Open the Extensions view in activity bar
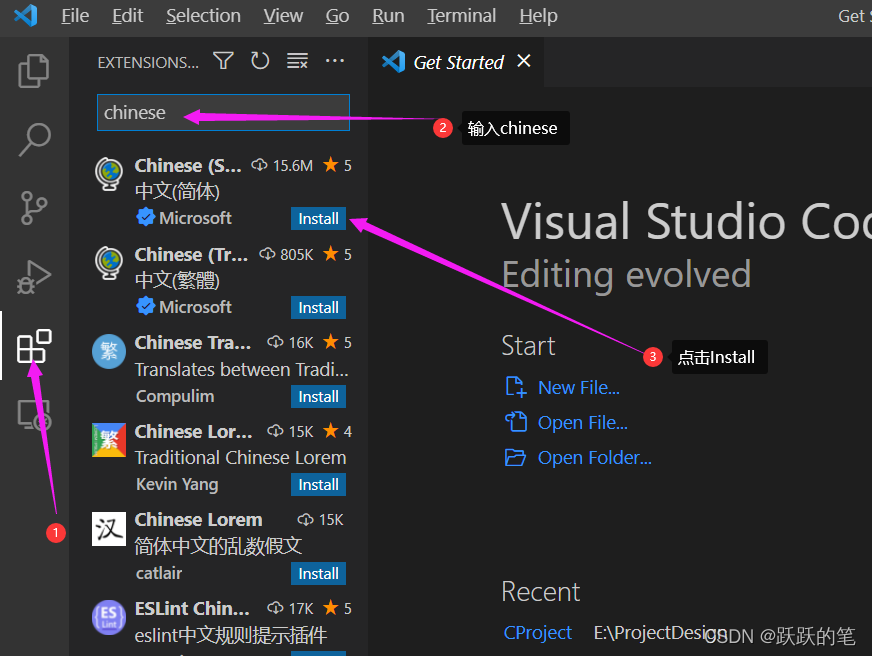The height and width of the screenshot is (656, 872). pyautogui.click(x=34, y=346)
